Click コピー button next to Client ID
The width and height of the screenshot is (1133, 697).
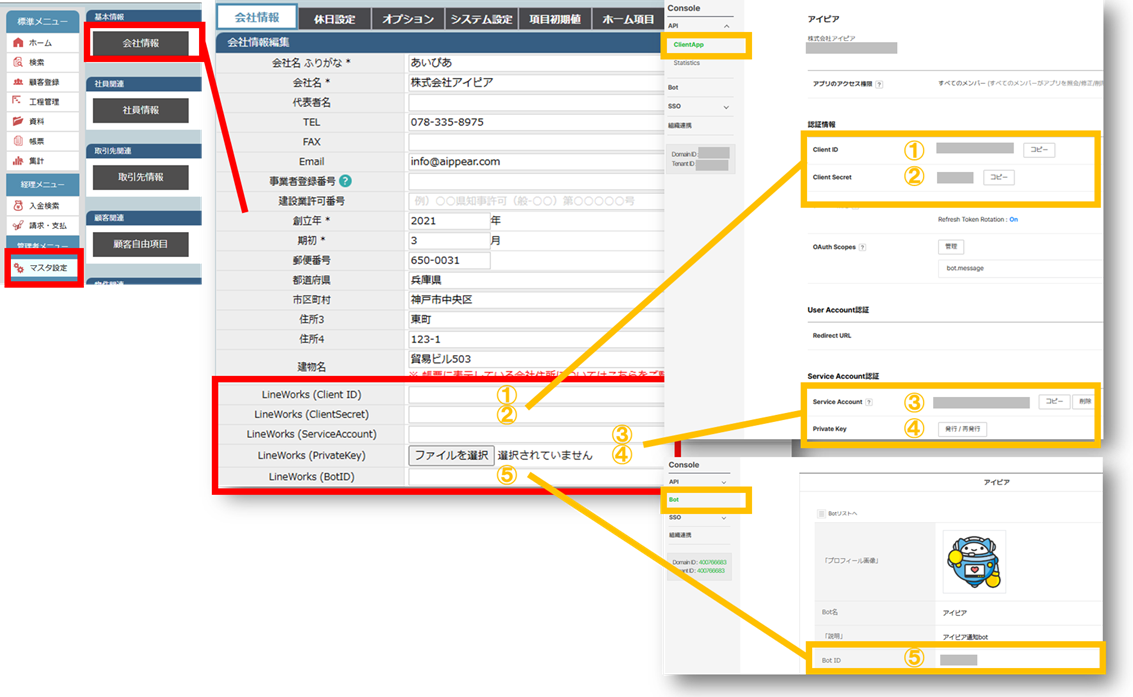click(x=1038, y=150)
